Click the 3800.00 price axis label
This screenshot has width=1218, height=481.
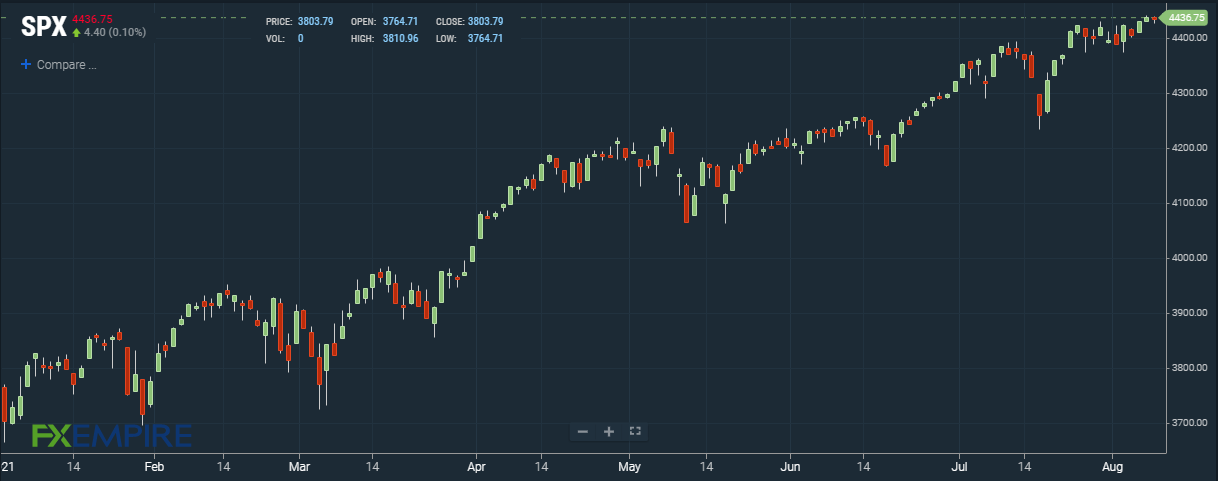1190,368
